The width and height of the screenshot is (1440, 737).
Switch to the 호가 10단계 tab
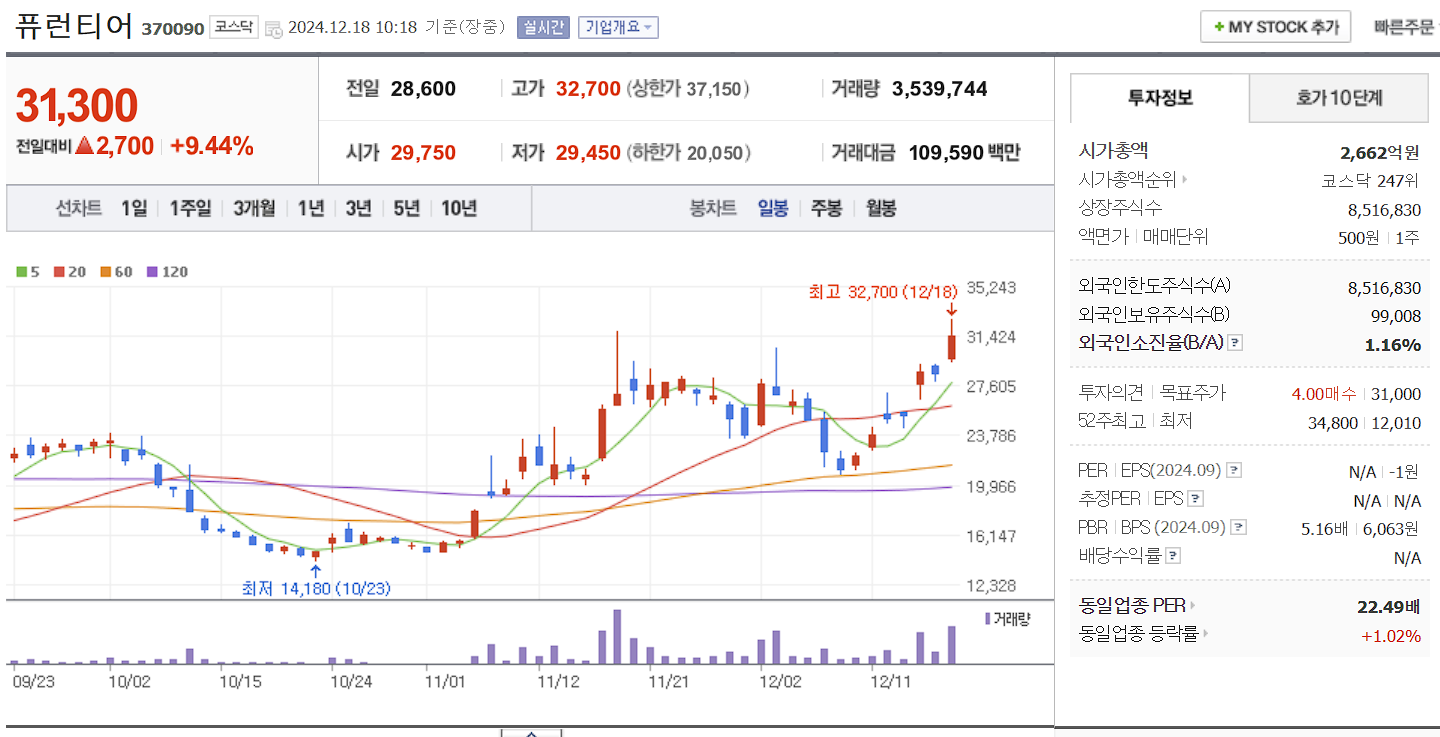[x=1338, y=99]
